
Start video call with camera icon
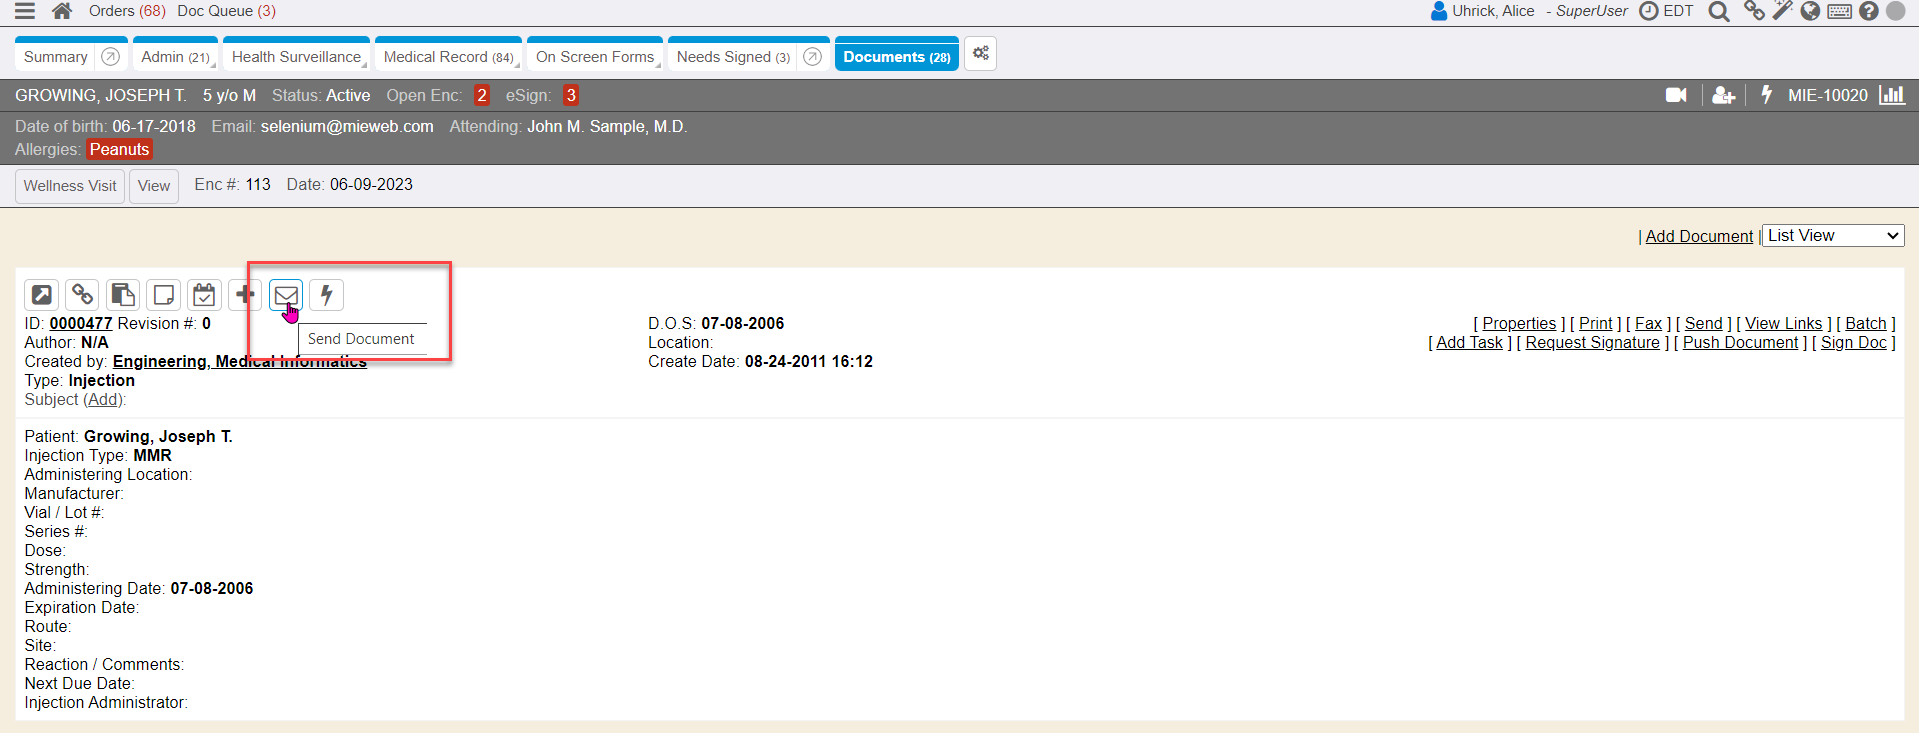pyautogui.click(x=1676, y=95)
